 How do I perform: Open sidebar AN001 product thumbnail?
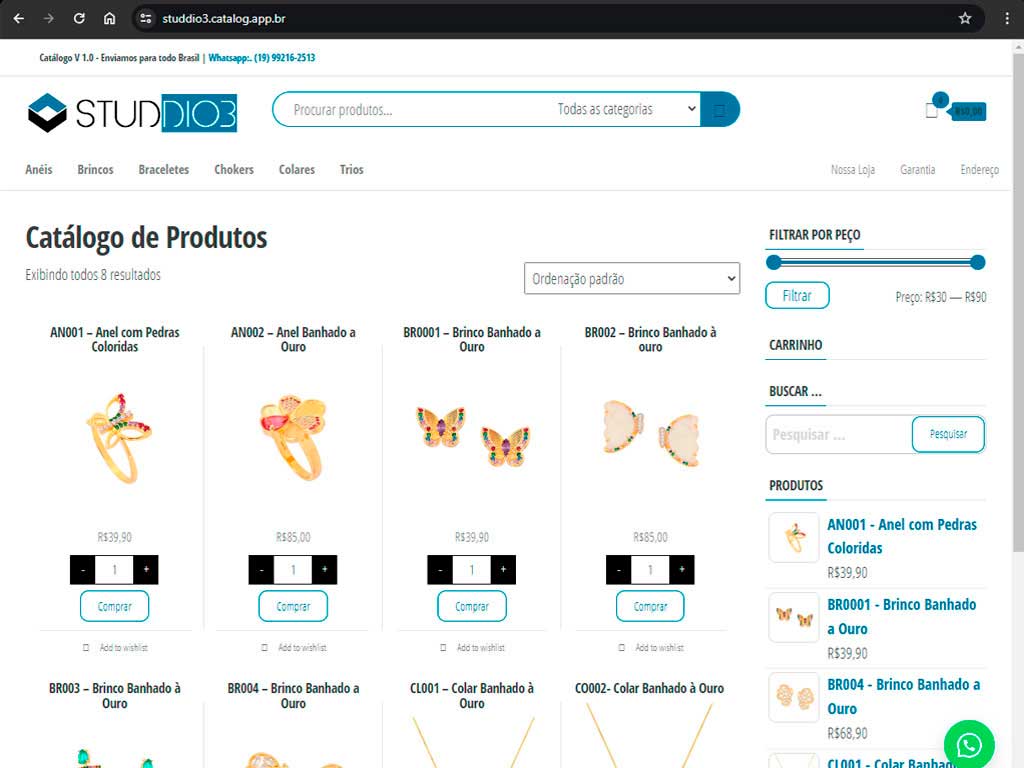(x=794, y=537)
